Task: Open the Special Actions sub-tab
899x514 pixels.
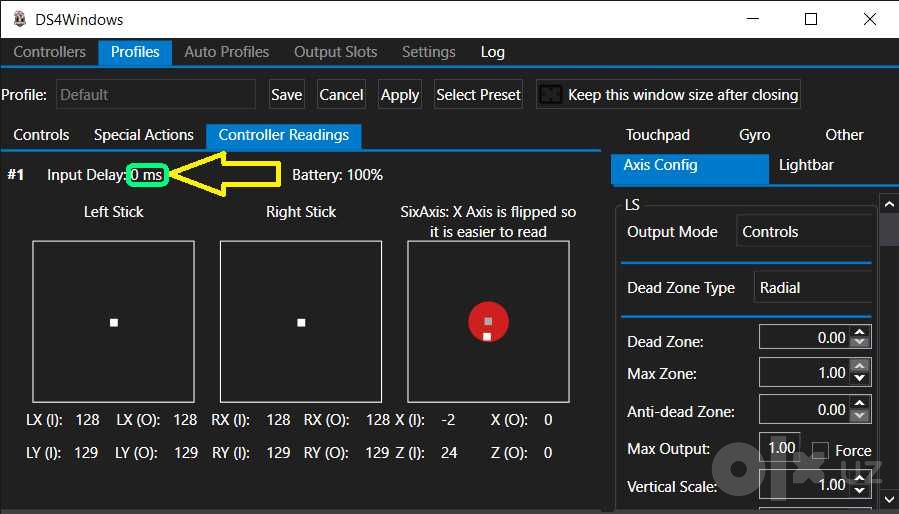Action: click(x=143, y=135)
